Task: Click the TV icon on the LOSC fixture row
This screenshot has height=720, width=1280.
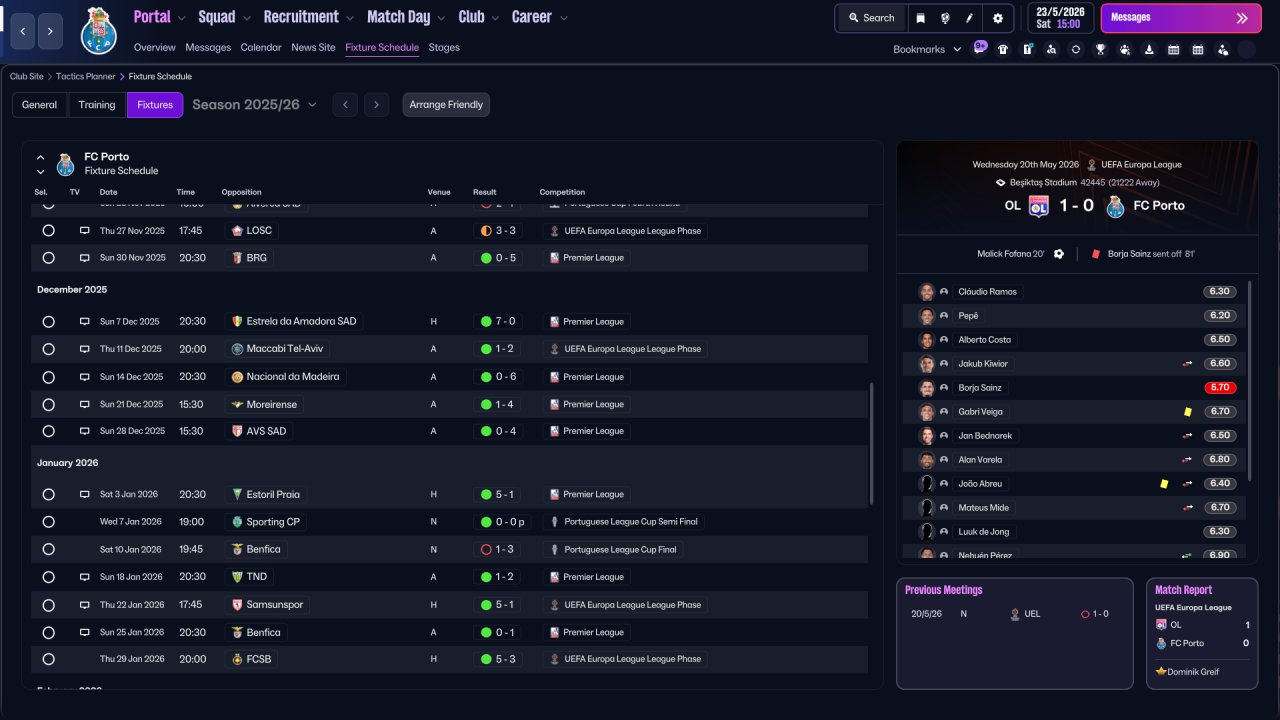Action: (85, 230)
